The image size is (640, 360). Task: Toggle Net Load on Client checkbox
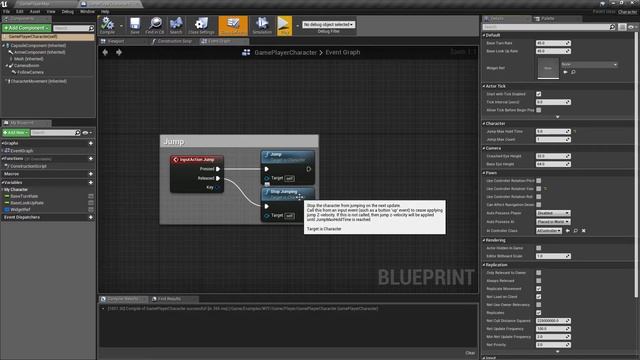coord(539,297)
